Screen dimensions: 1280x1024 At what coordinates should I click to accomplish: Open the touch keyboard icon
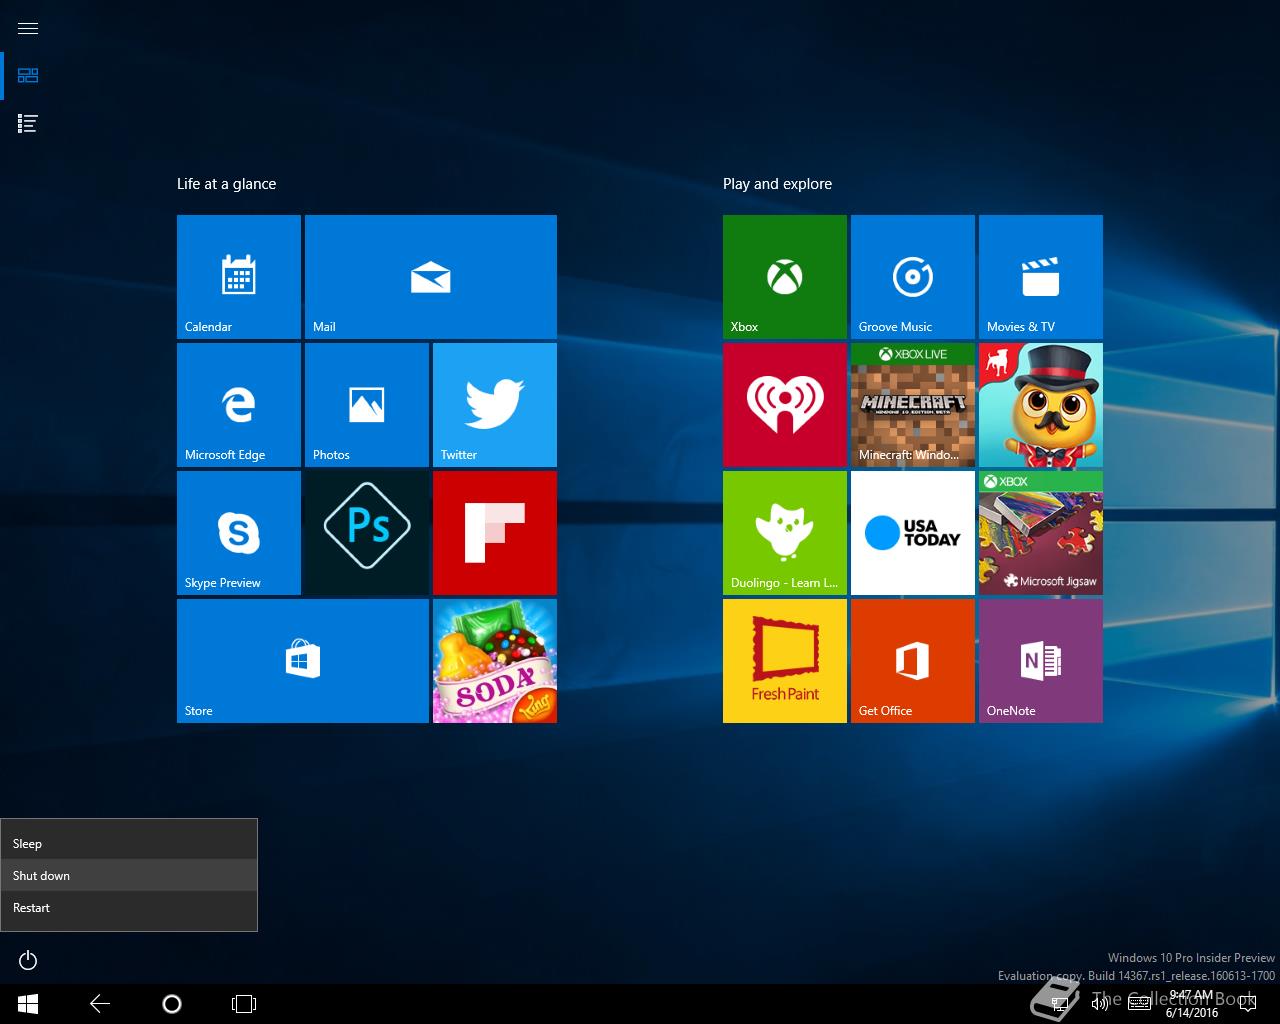(1139, 1004)
